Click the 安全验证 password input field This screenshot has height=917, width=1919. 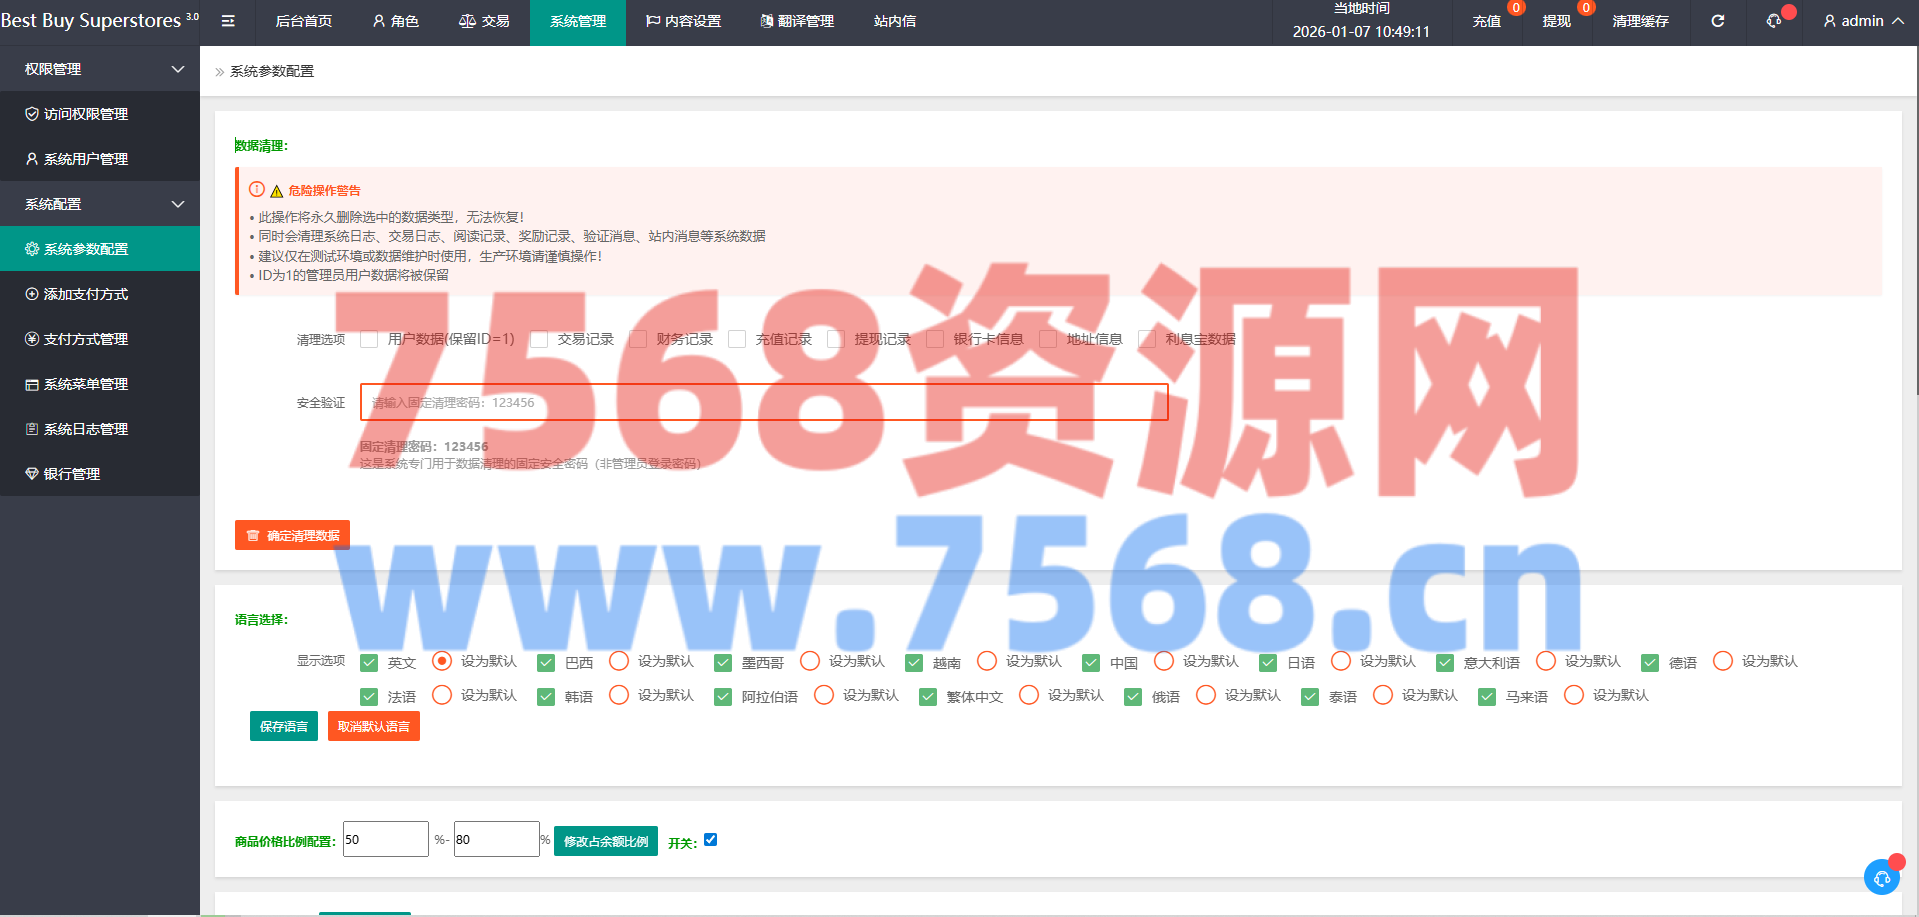tap(764, 403)
